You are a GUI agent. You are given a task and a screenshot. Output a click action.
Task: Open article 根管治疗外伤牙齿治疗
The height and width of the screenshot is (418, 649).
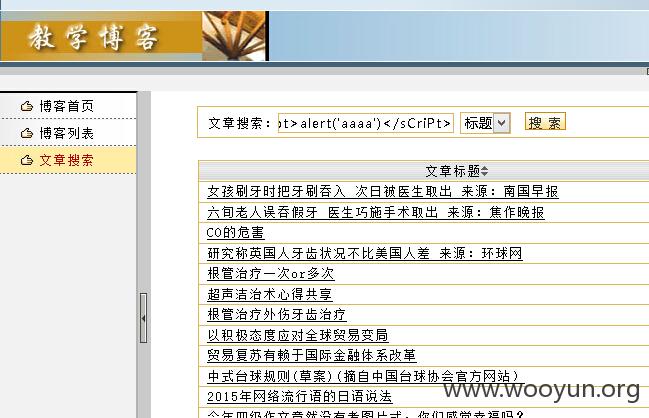276,315
